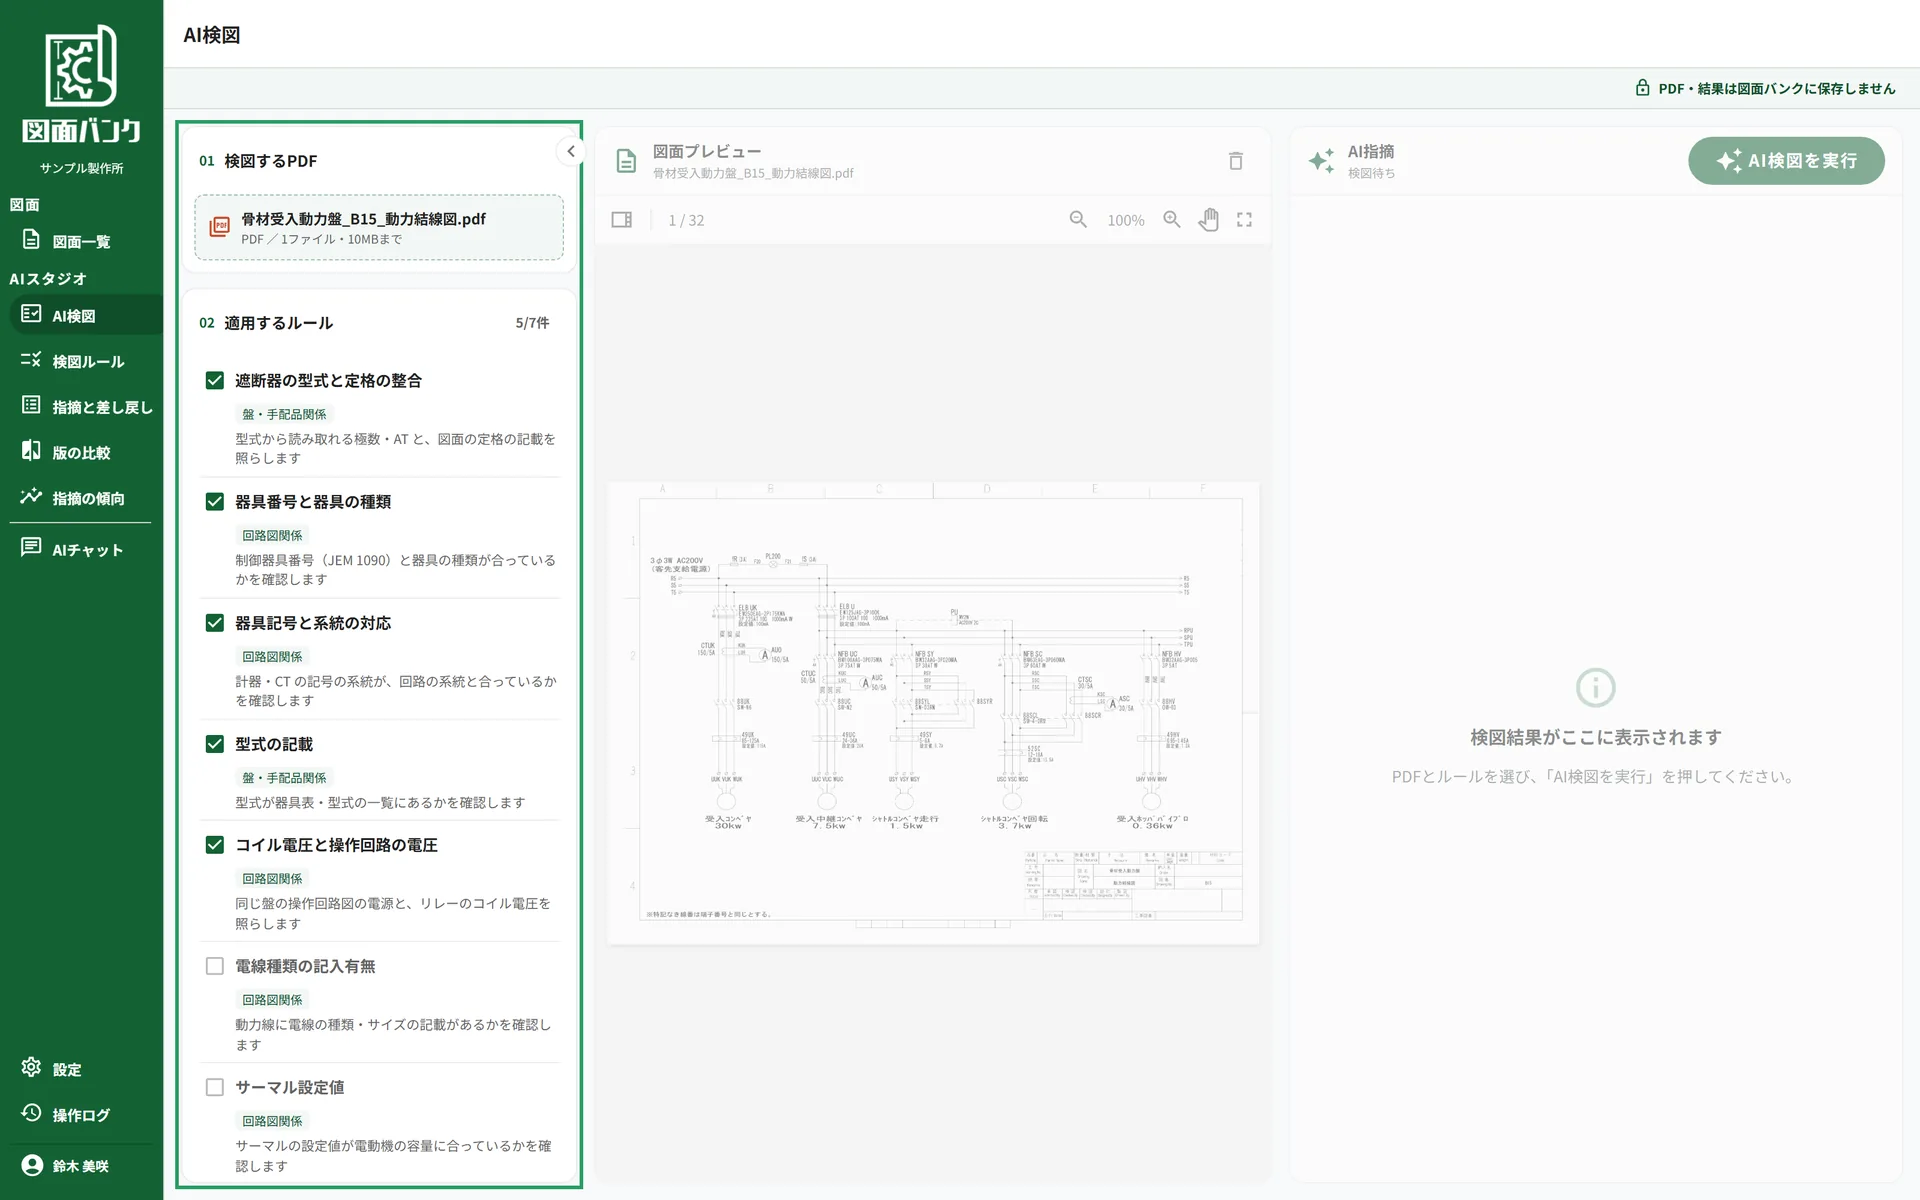Click the info icon in results panel
The width and height of the screenshot is (1920, 1200).
[x=1596, y=688]
